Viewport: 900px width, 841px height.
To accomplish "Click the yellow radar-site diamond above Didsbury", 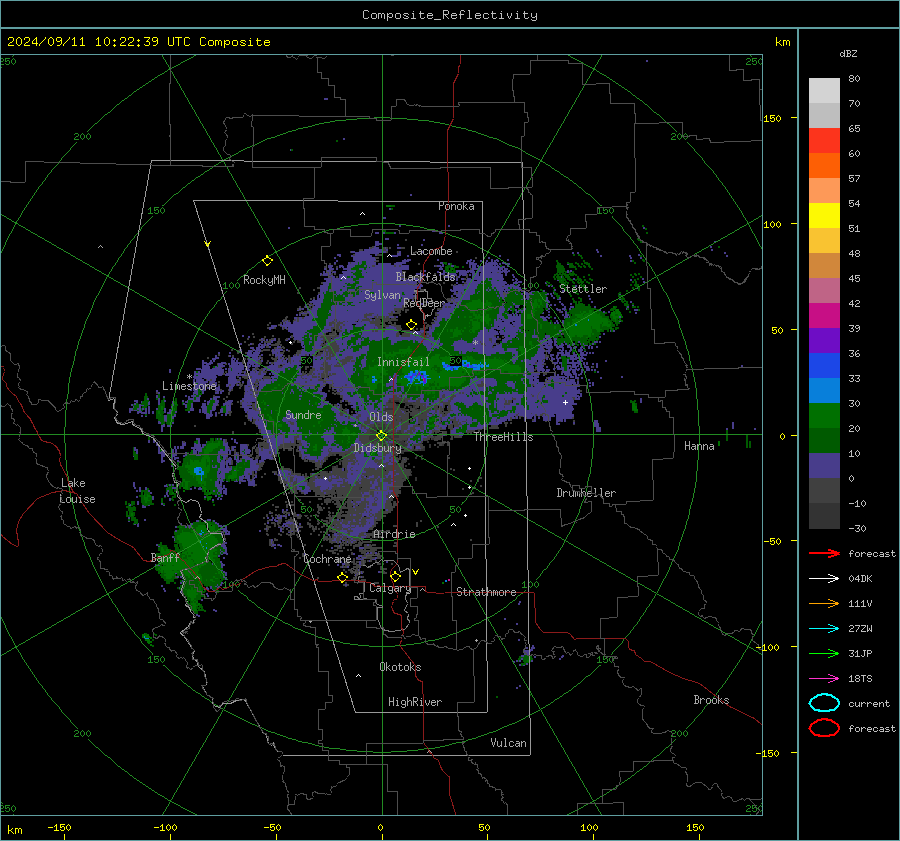I will [381, 436].
